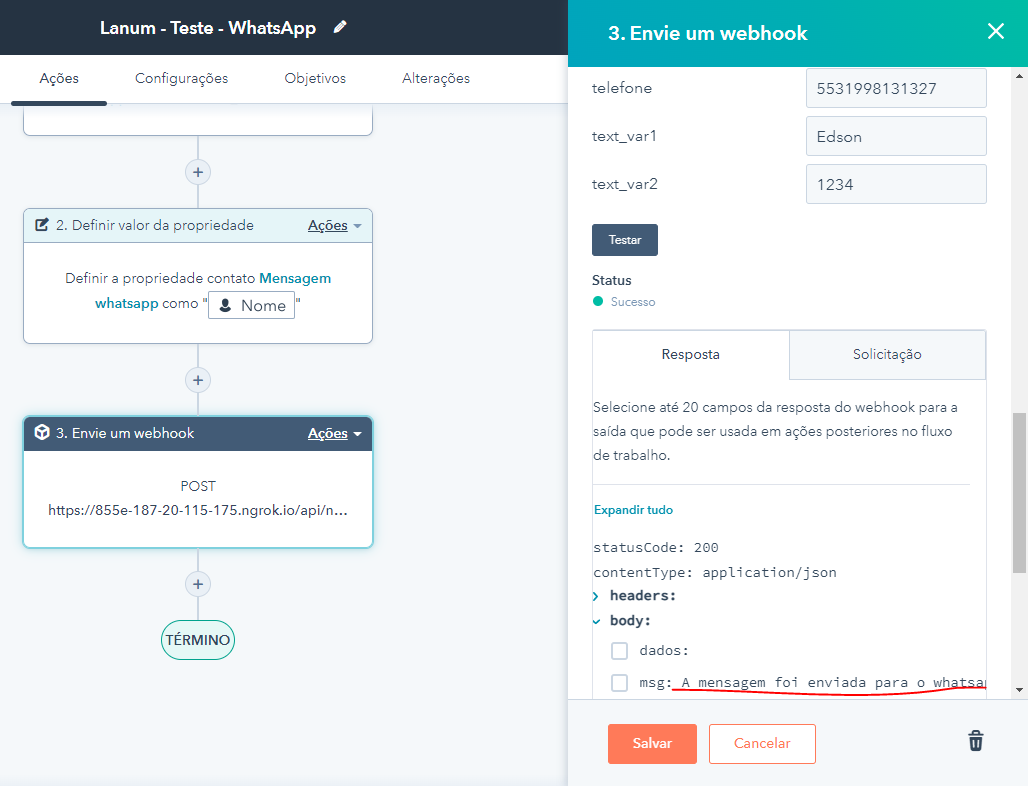This screenshot has width=1028, height=786.
Task: Click the Cancelar button
Action: pyautogui.click(x=762, y=743)
